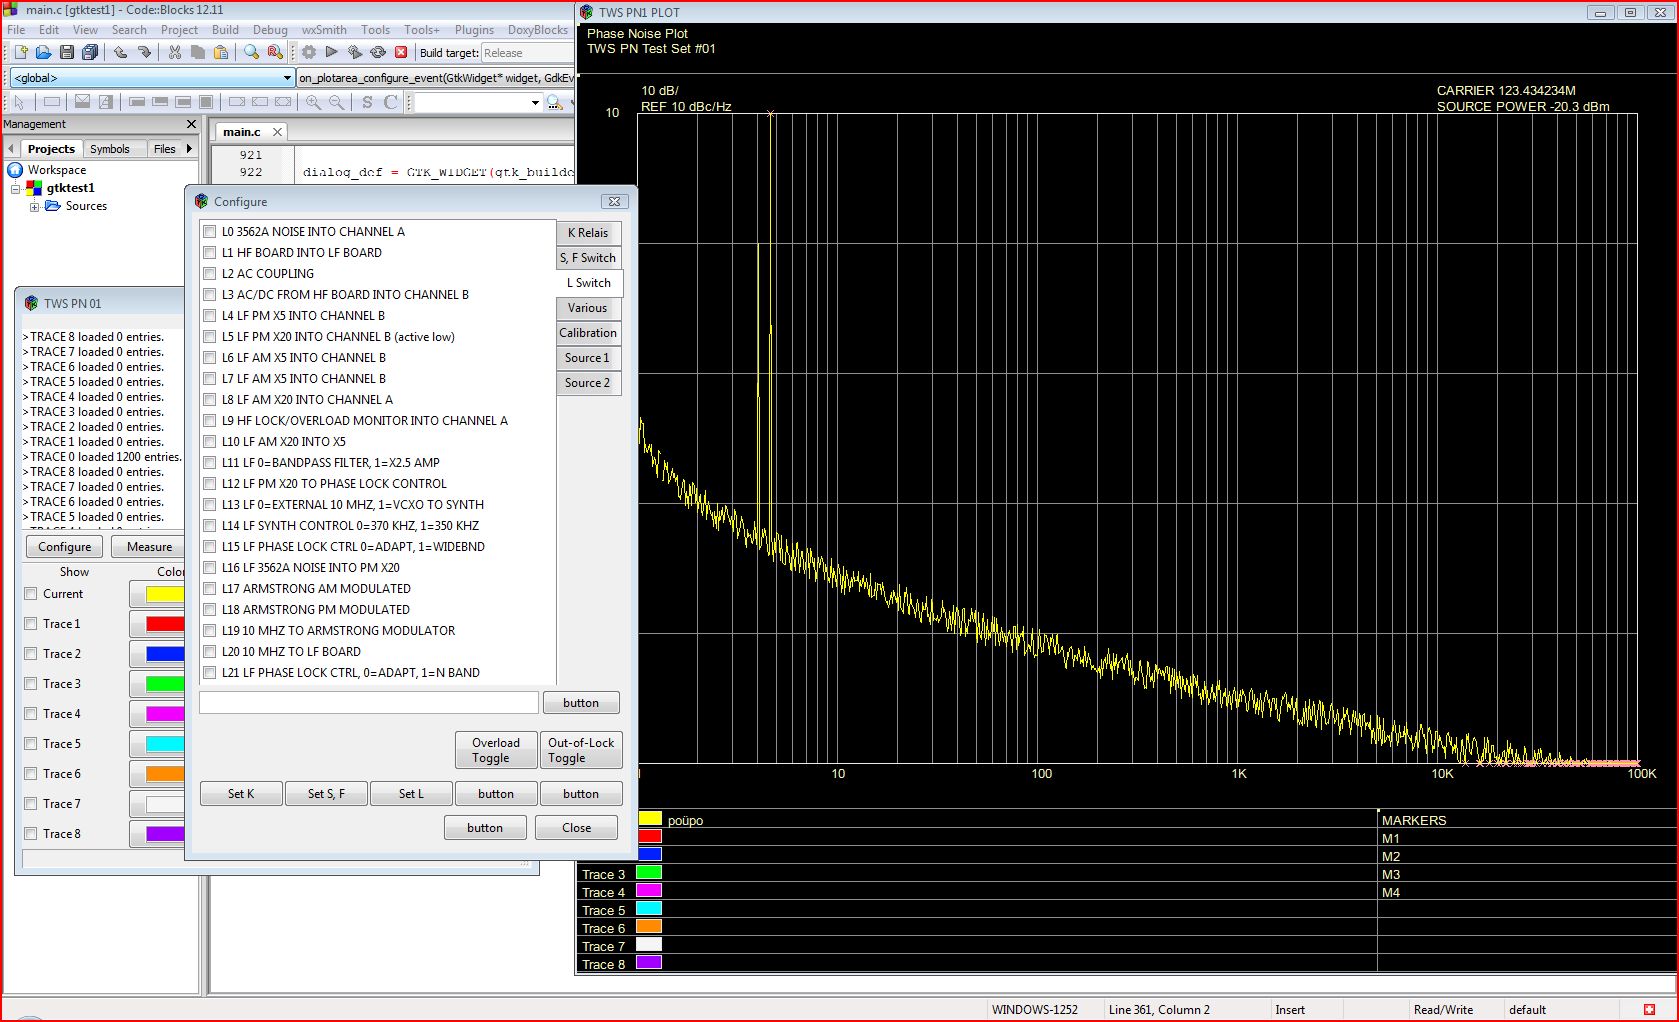Click the Save all files icon
Viewport: 1679px width, 1022px height.
pos(90,52)
